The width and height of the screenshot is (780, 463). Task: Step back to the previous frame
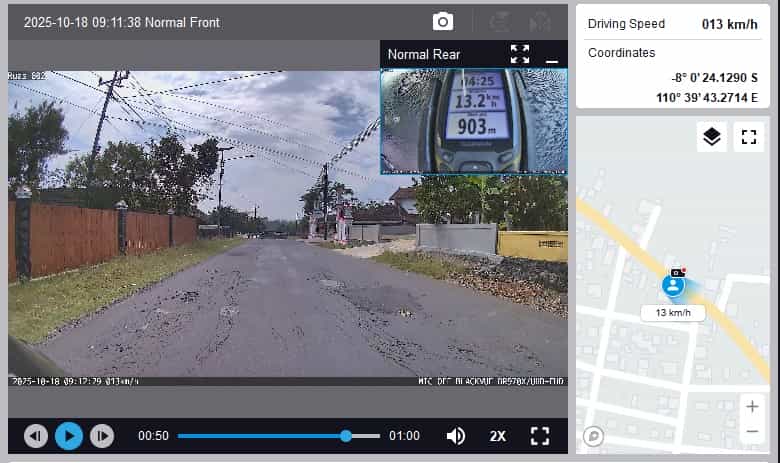tap(36, 436)
